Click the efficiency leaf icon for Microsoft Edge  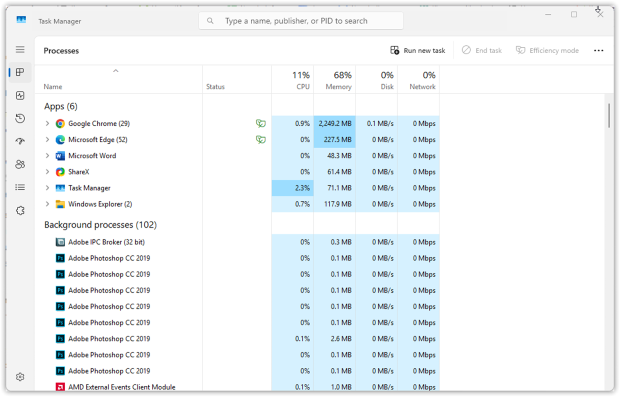pyautogui.click(x=261, y=140)
